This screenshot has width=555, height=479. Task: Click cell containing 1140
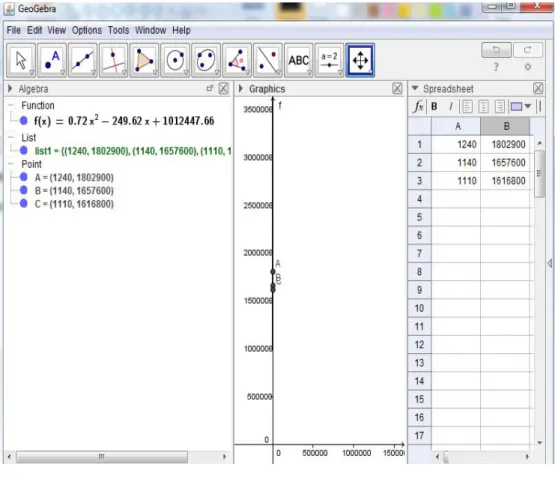tap(456, 162)
